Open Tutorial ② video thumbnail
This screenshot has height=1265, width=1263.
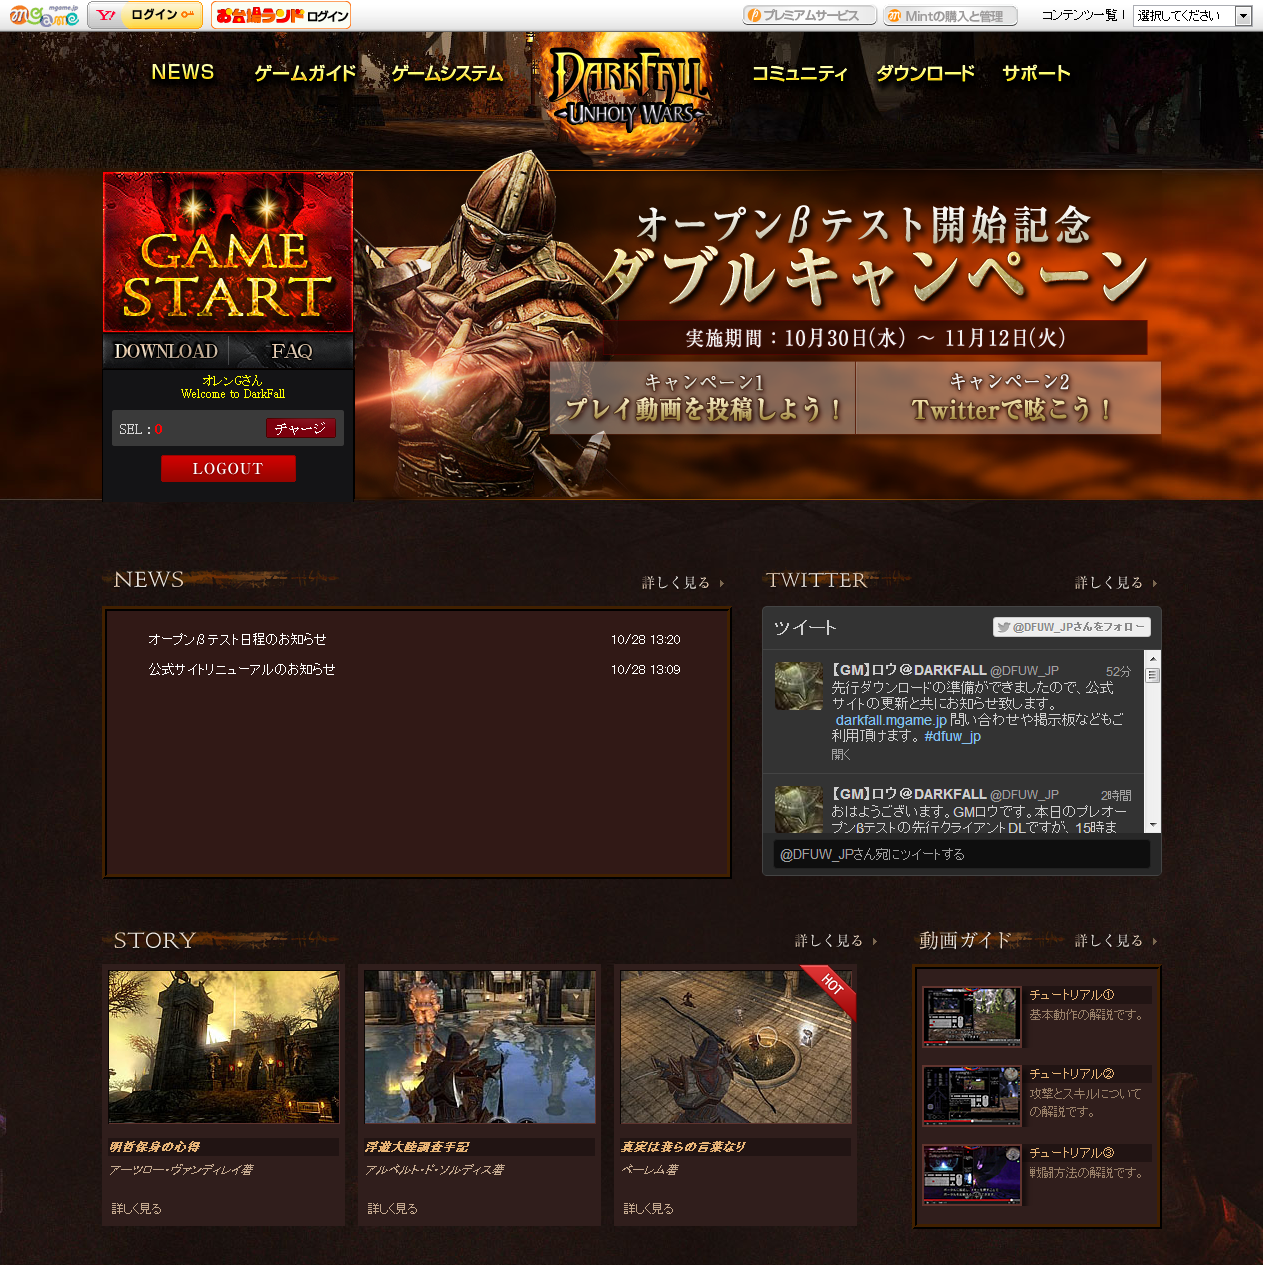point(971,1095)
